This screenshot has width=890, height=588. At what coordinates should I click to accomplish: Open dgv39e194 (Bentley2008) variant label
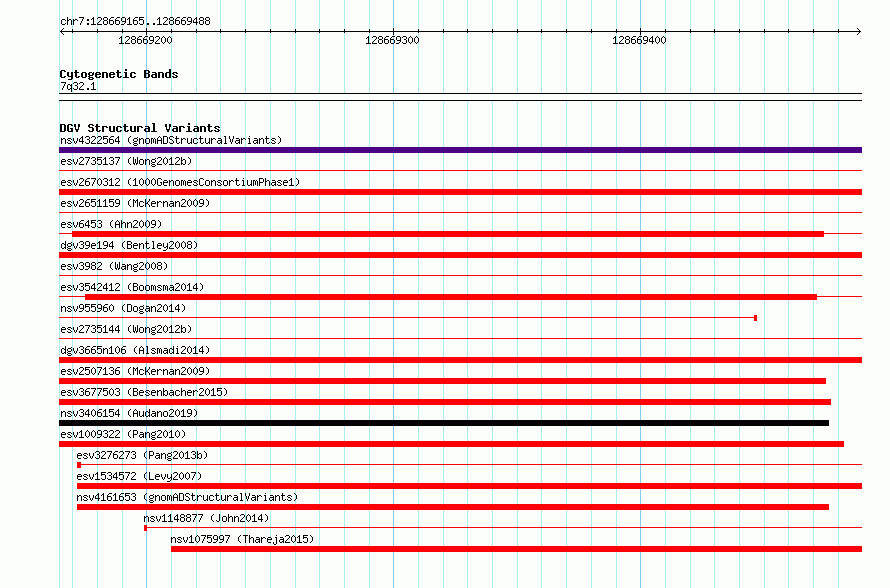pyautogui.click(x=129, y=245)
